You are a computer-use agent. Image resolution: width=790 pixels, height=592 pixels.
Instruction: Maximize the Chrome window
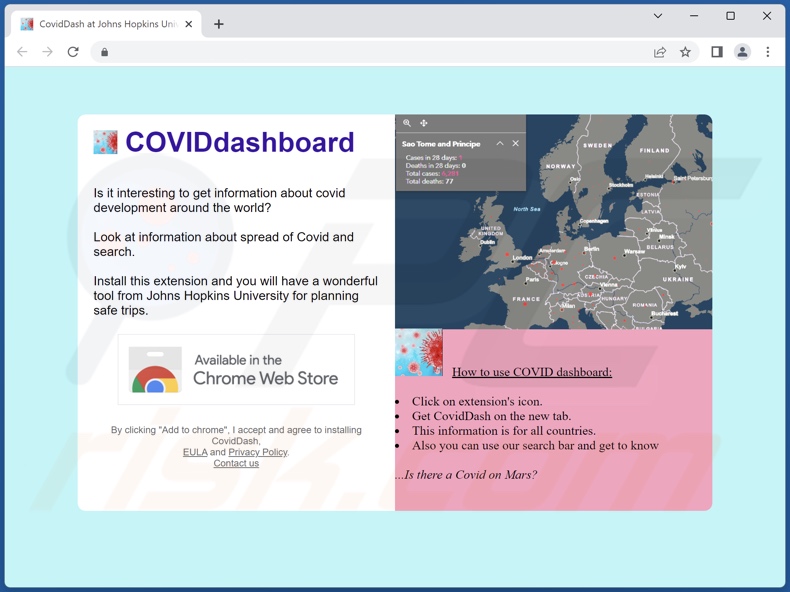(x=730, y=16)
